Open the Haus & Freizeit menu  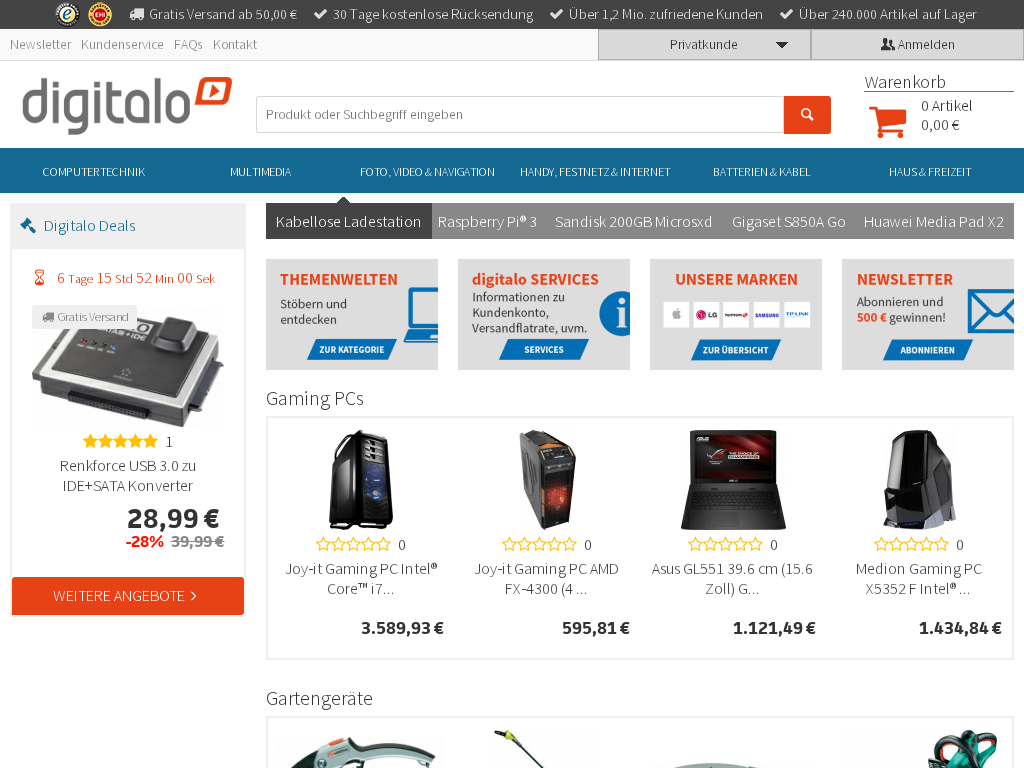click(929, 172)
